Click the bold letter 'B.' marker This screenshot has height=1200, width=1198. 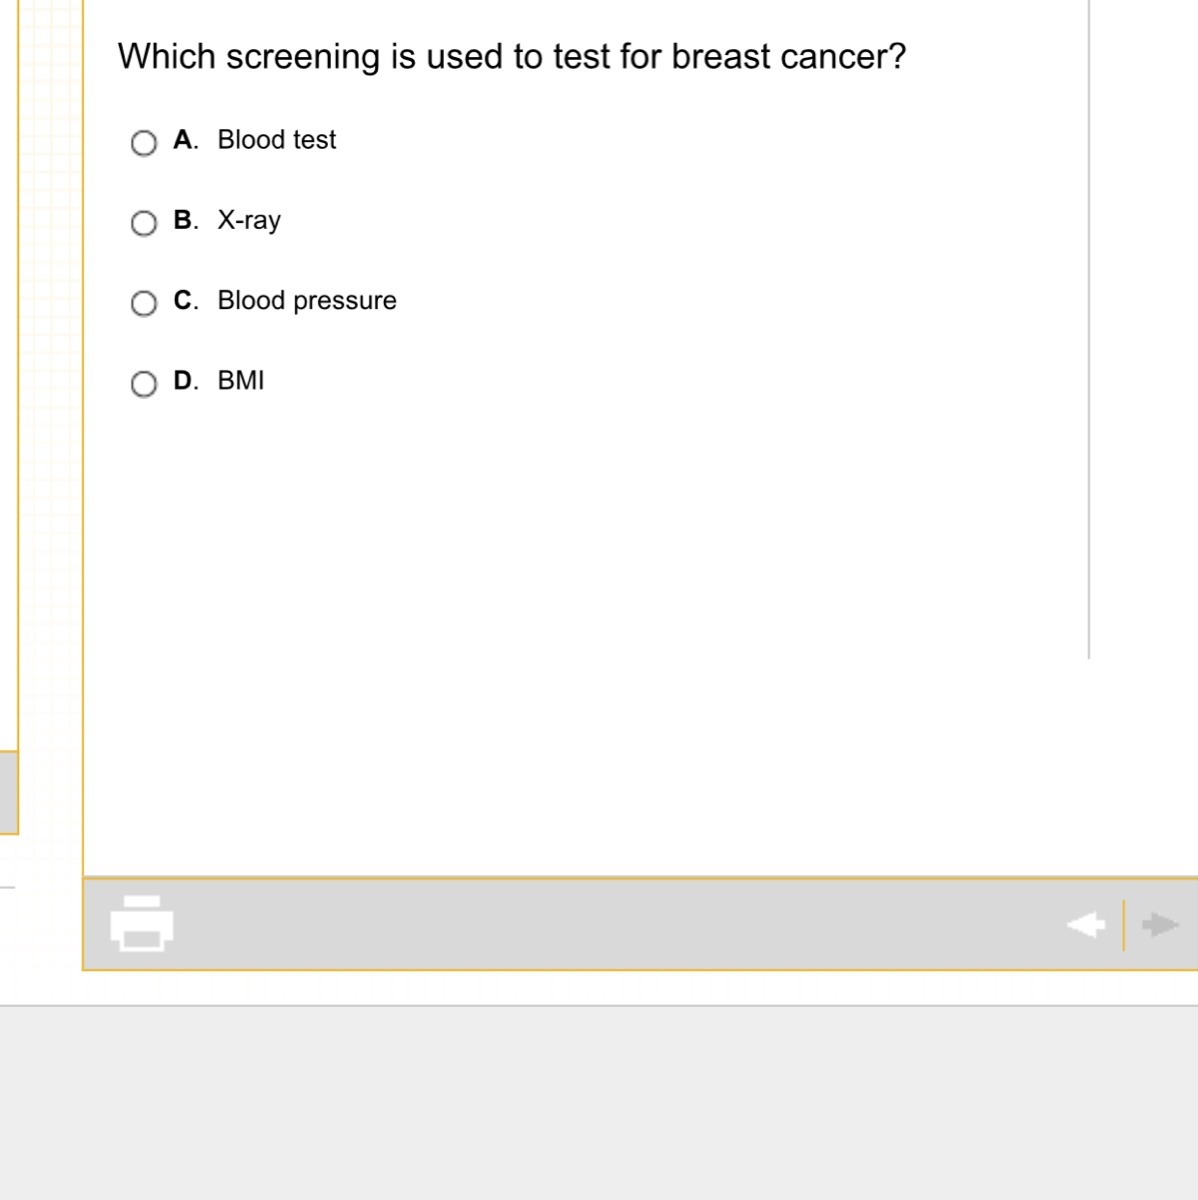(186, 220)
